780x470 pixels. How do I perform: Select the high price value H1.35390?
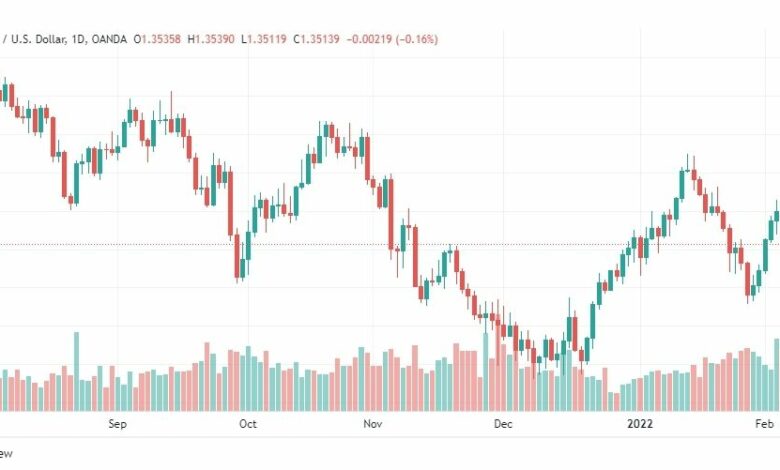click(x=211, y=39)
